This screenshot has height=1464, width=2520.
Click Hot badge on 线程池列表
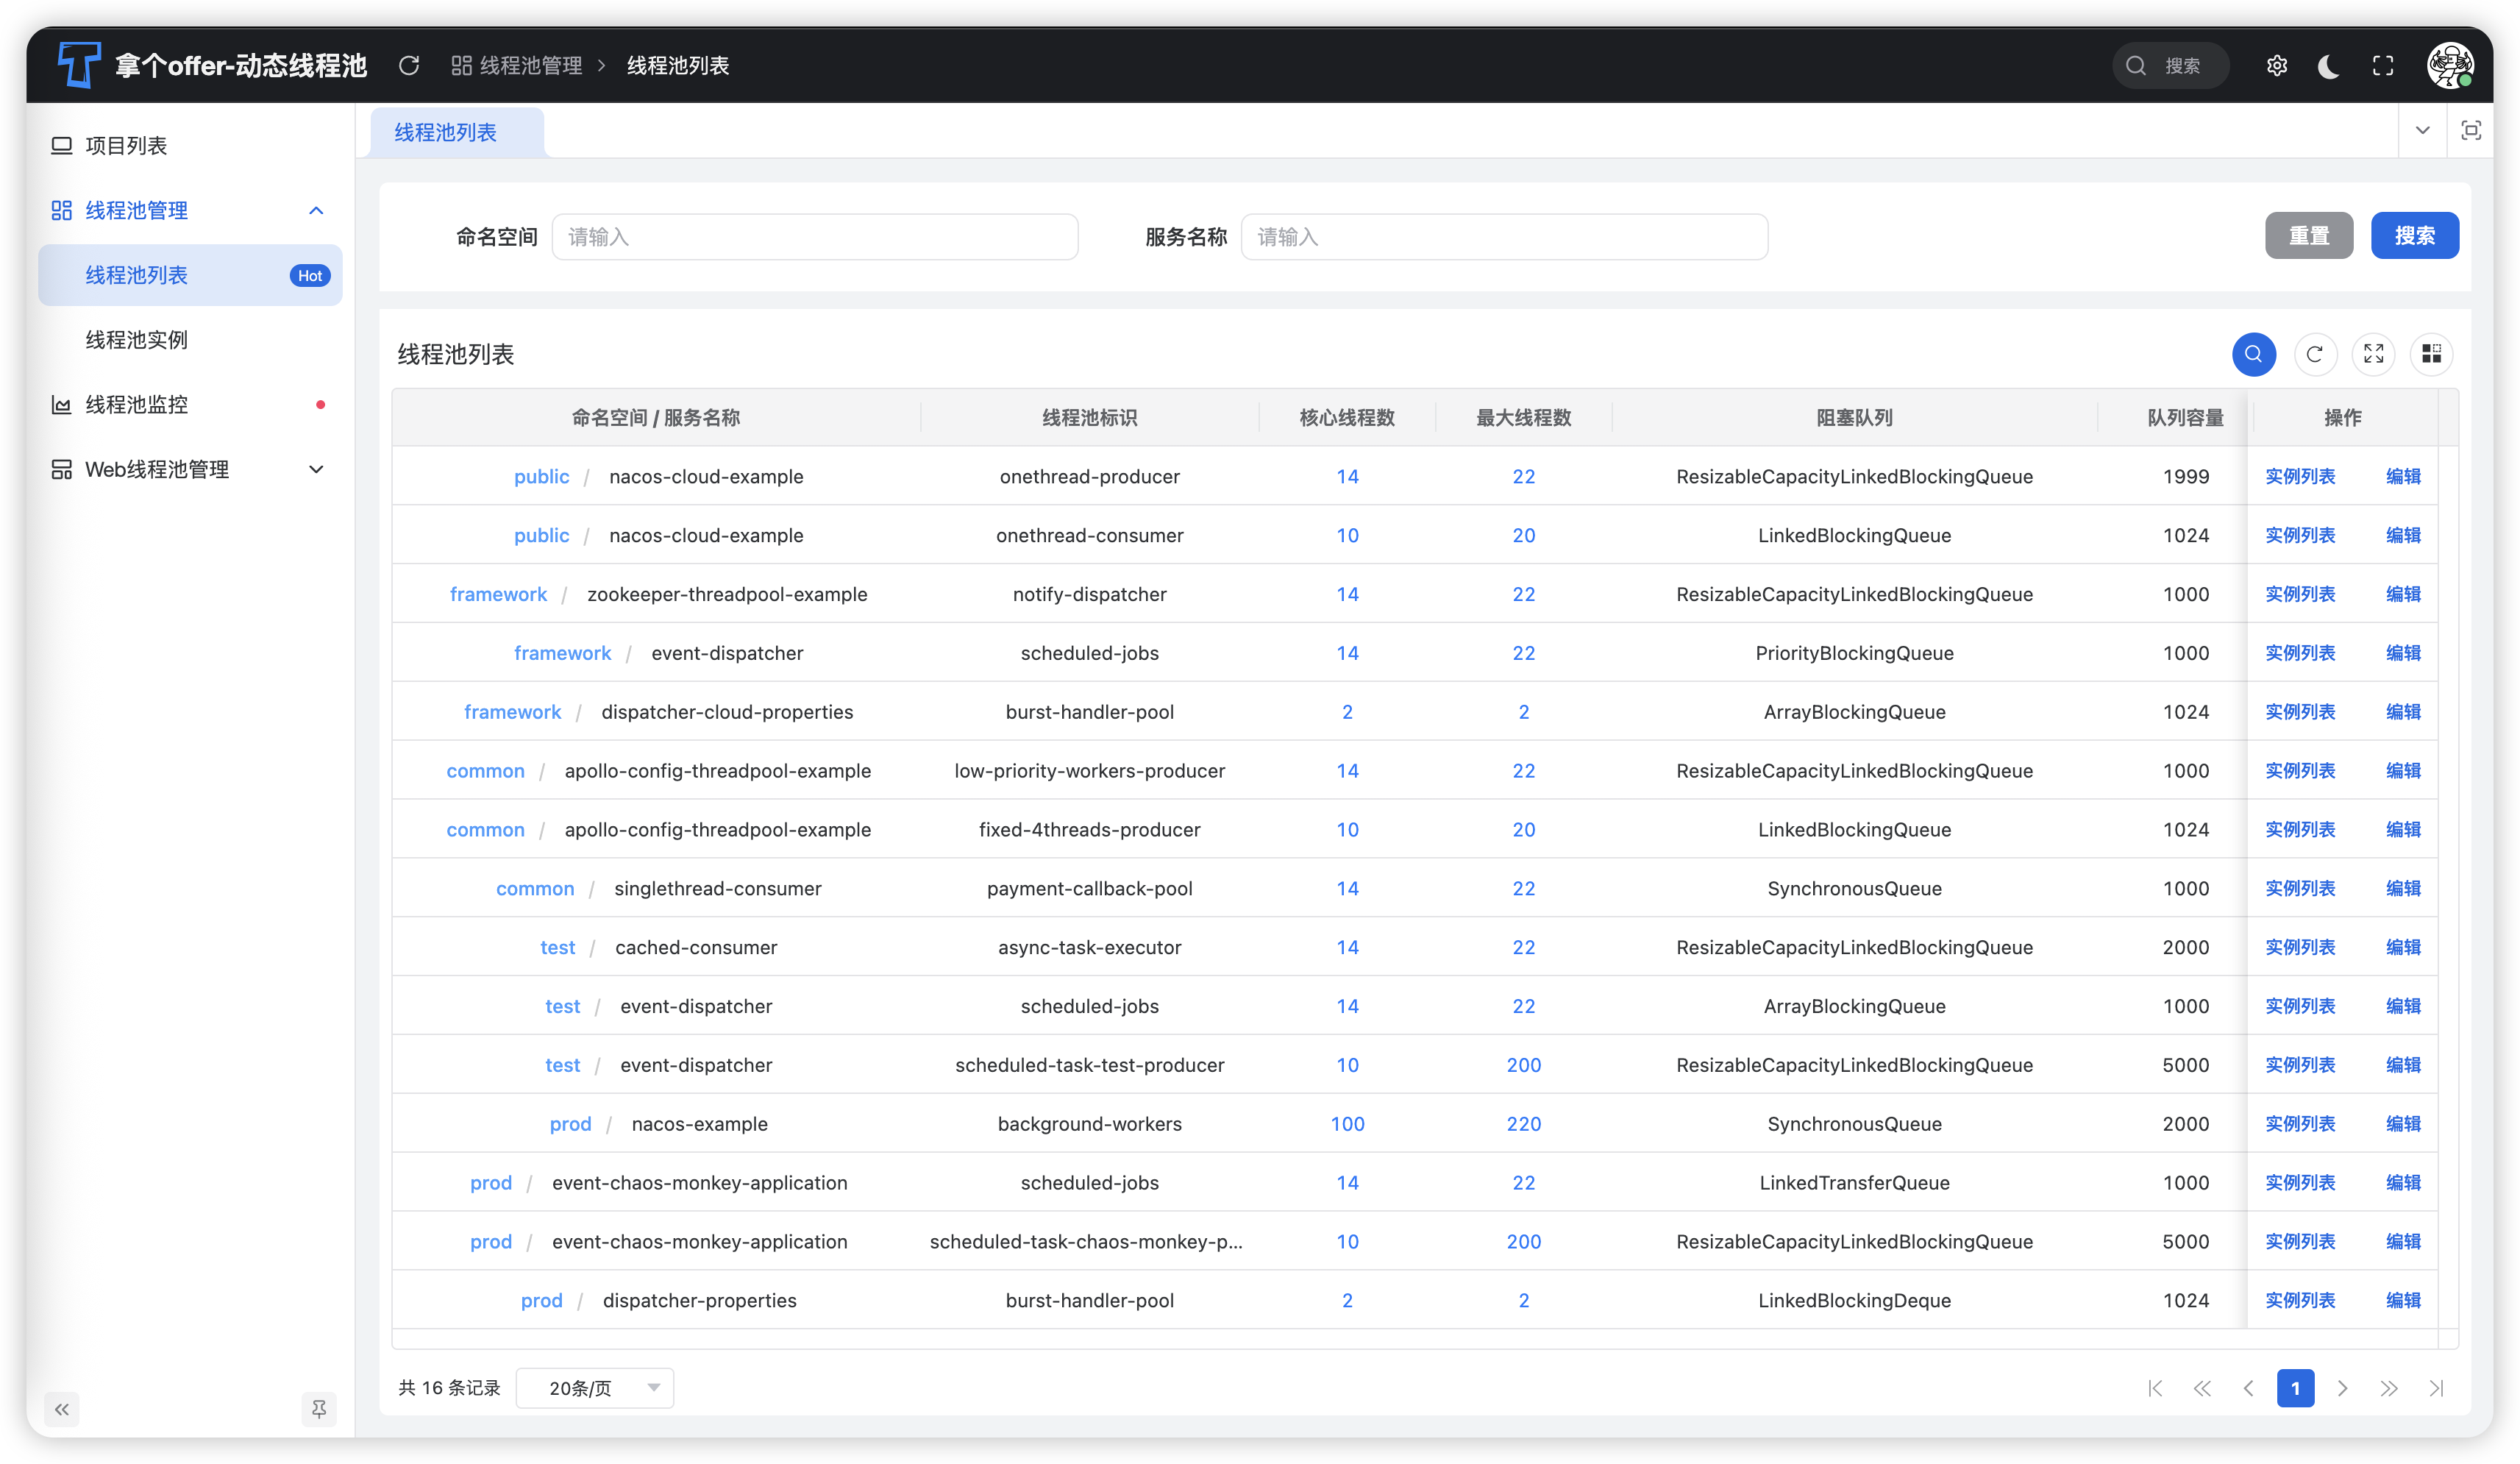pyautogui.click(x=310, y=275)
